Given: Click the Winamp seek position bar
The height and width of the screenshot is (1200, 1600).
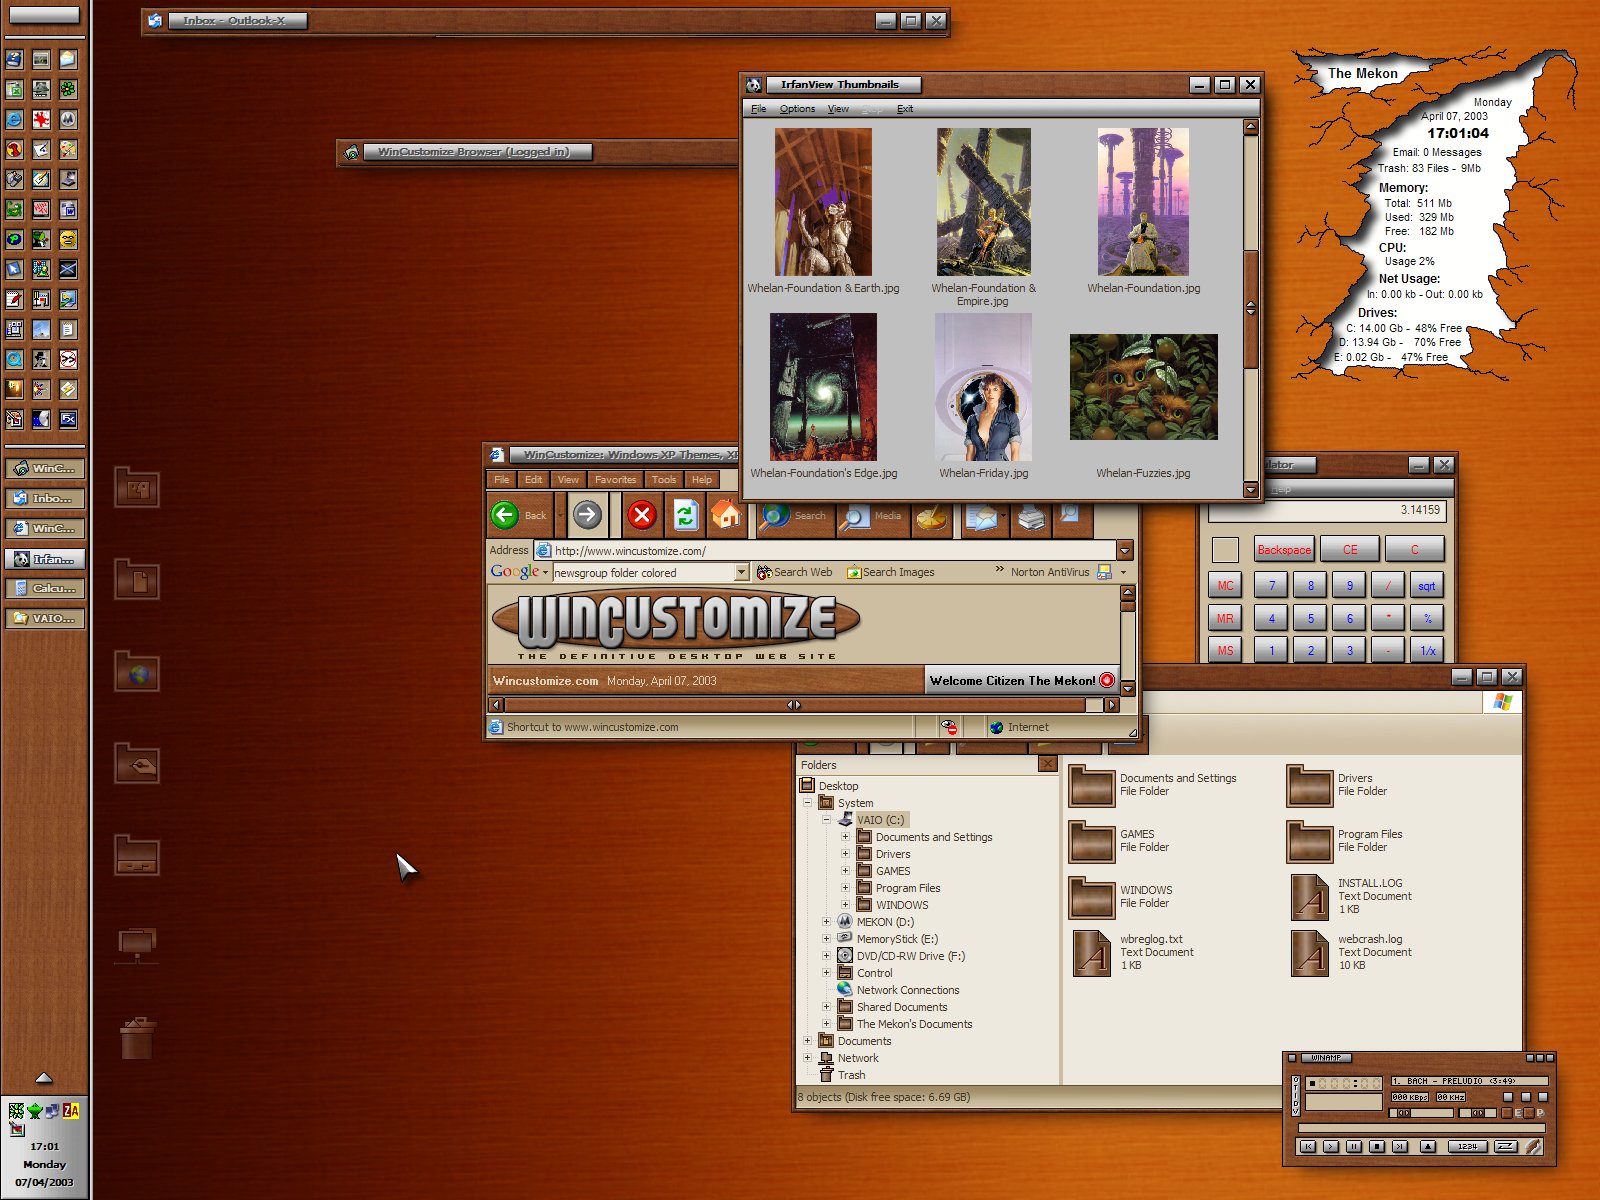Looking at the screenshot, I should (x=1422, y=1128).
